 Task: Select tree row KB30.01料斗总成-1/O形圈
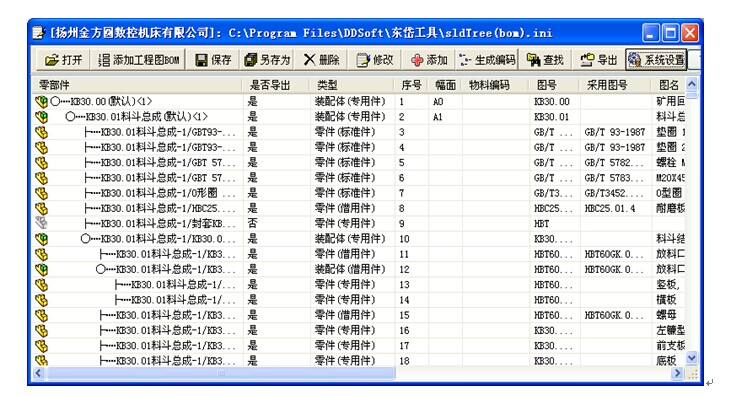pos(160,193)
